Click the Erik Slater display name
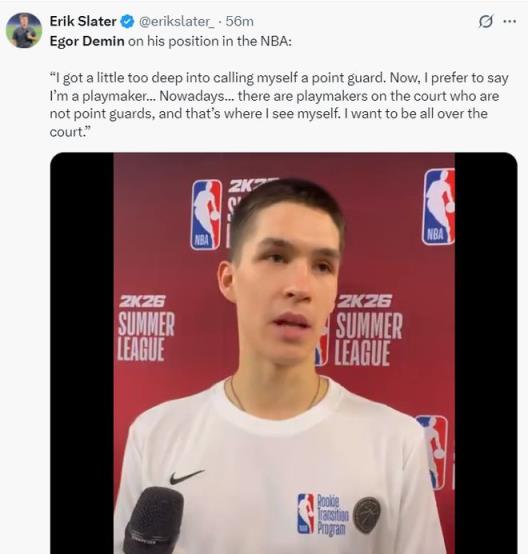The image size is (528, 554). [x=83, y=22]
